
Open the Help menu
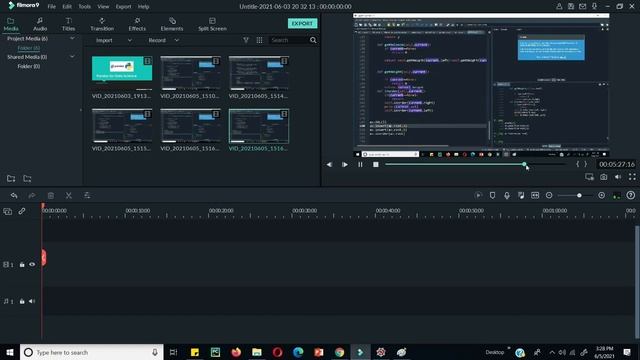click(x=143, y=7)
